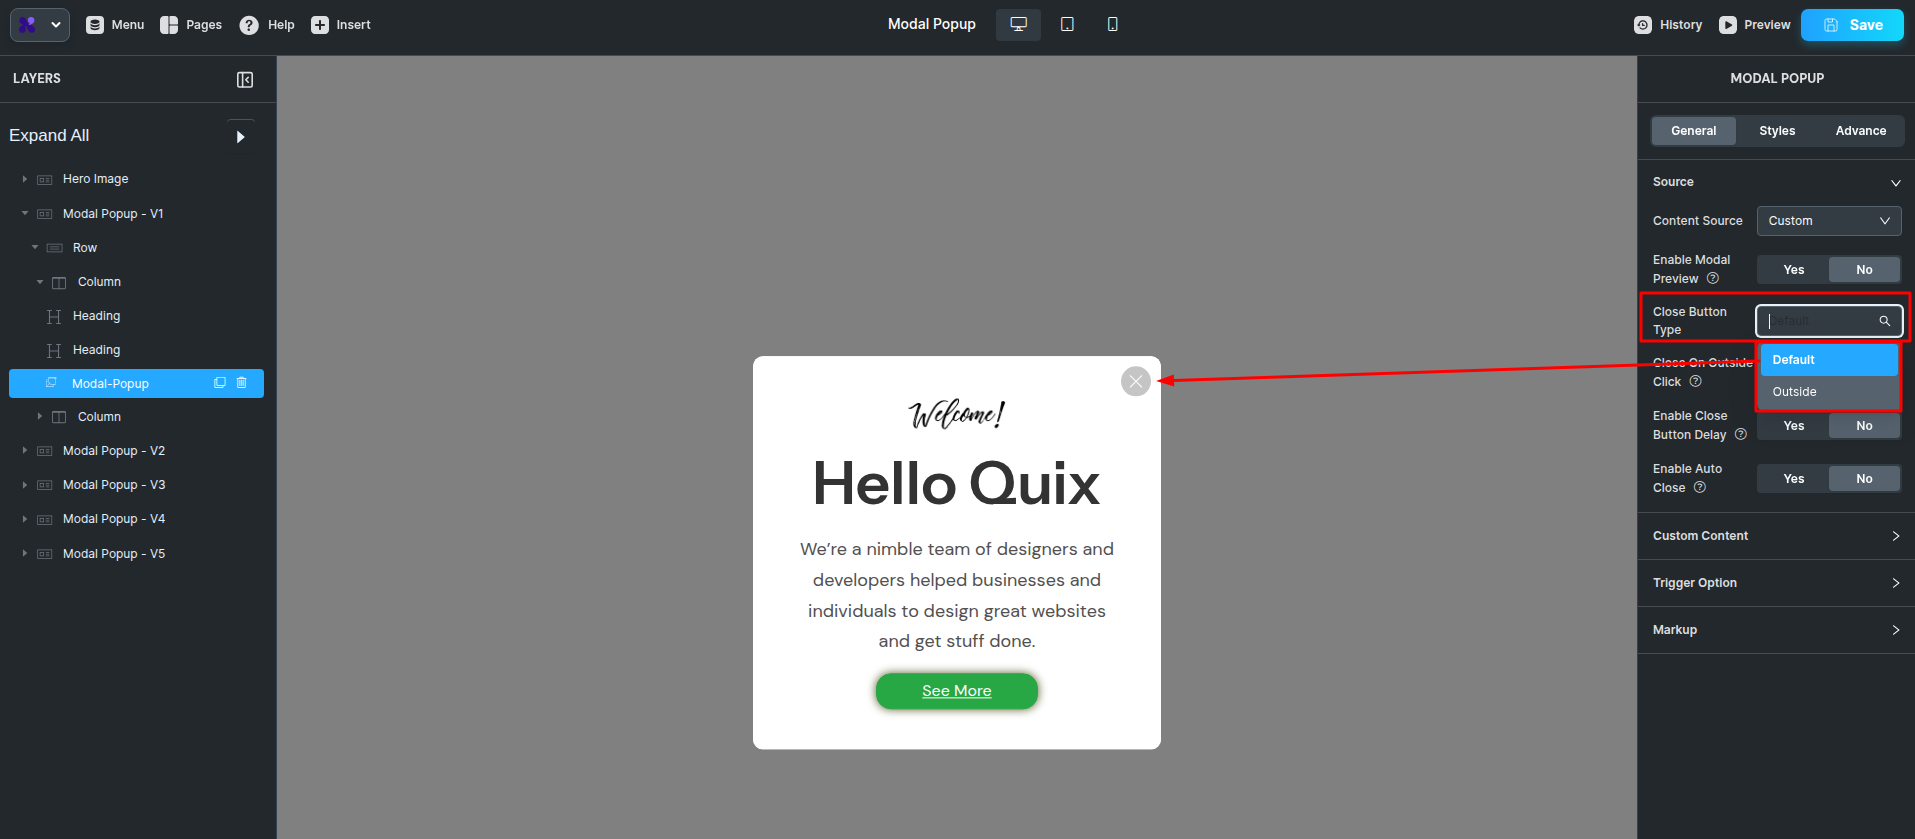Open the Help menu
This screenshot has height=839, width=1915.
pyautogui.click(x=267, y=25)
